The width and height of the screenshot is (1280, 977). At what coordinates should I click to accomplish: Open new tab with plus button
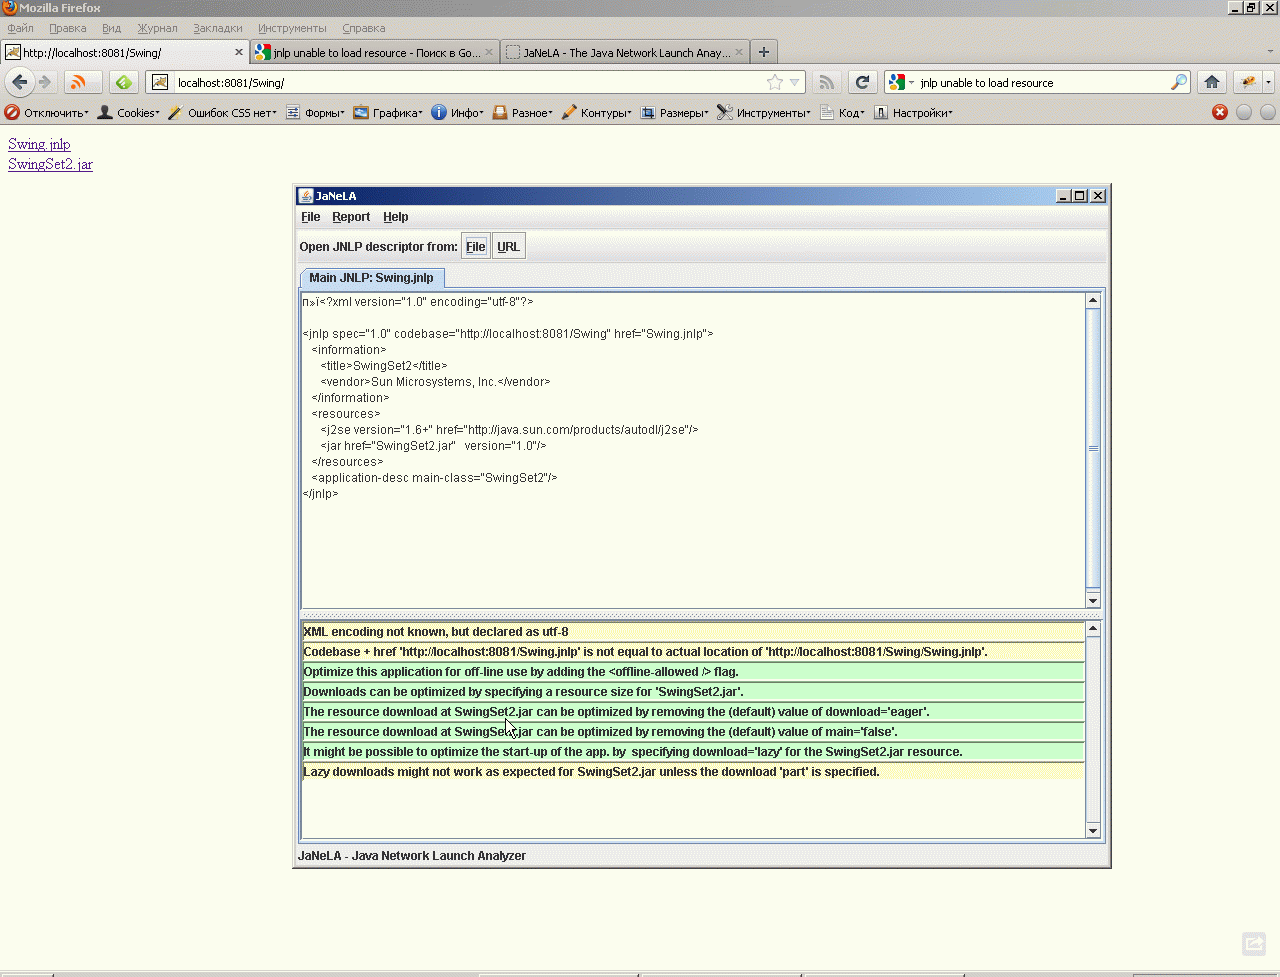tap(764, 52)
